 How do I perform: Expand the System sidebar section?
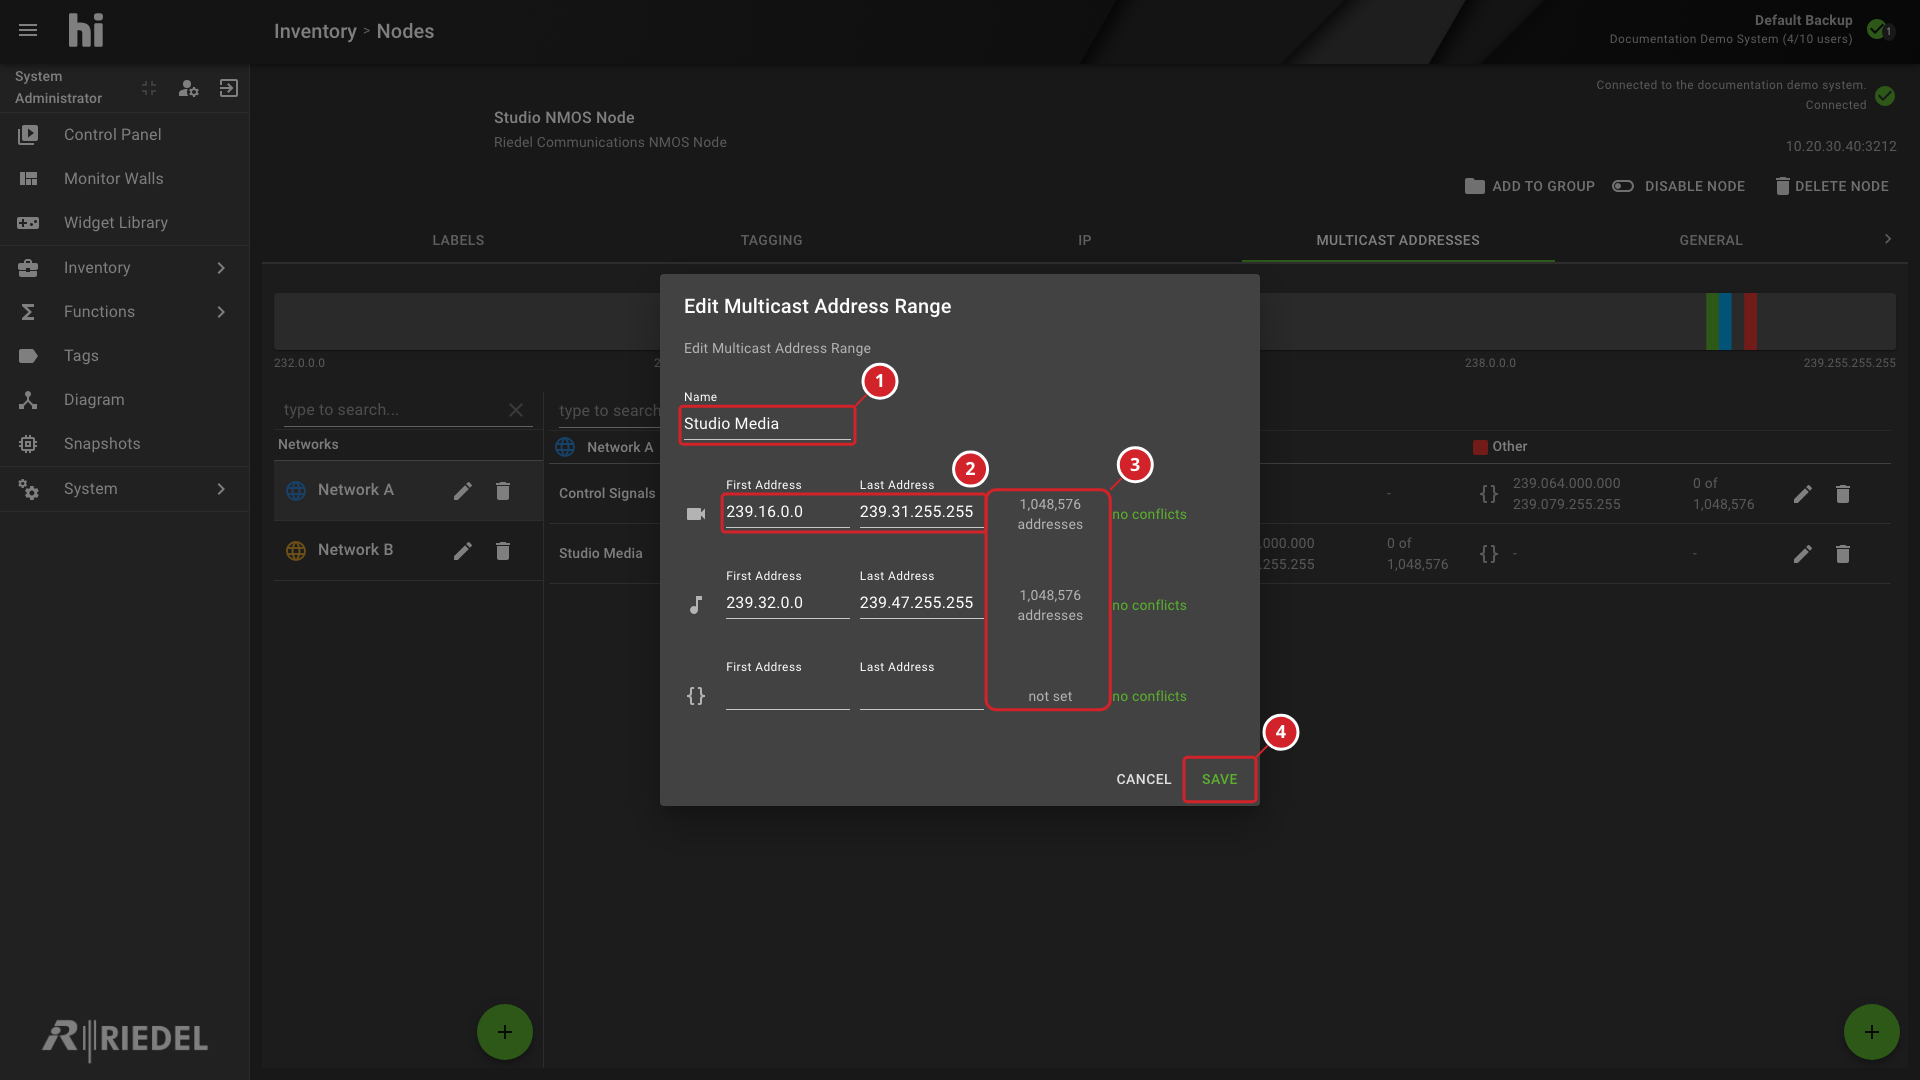click(125, 488)
